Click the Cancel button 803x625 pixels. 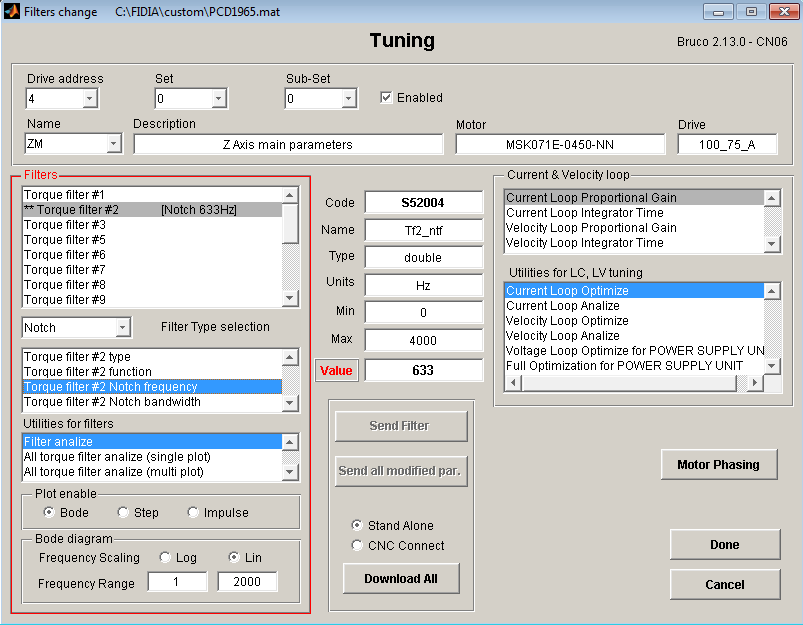pos(724,585)
